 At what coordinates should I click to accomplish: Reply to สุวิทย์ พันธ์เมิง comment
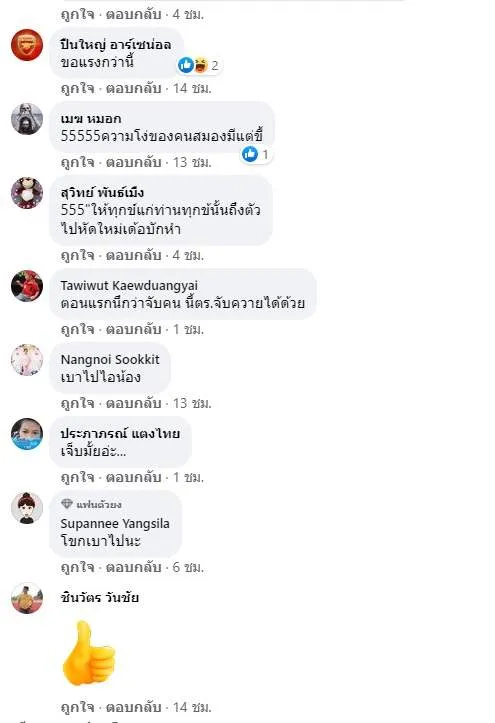[133, 255]
